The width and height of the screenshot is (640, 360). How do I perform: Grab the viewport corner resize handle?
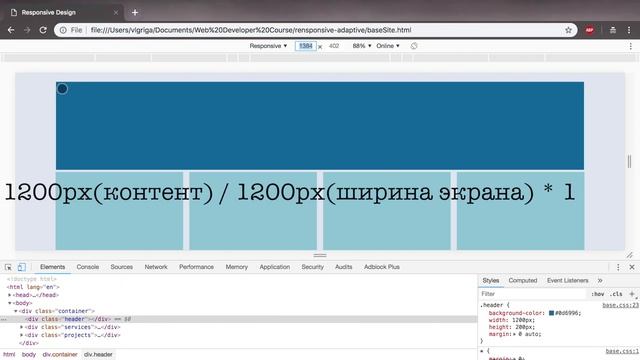(x=629, y=255)
